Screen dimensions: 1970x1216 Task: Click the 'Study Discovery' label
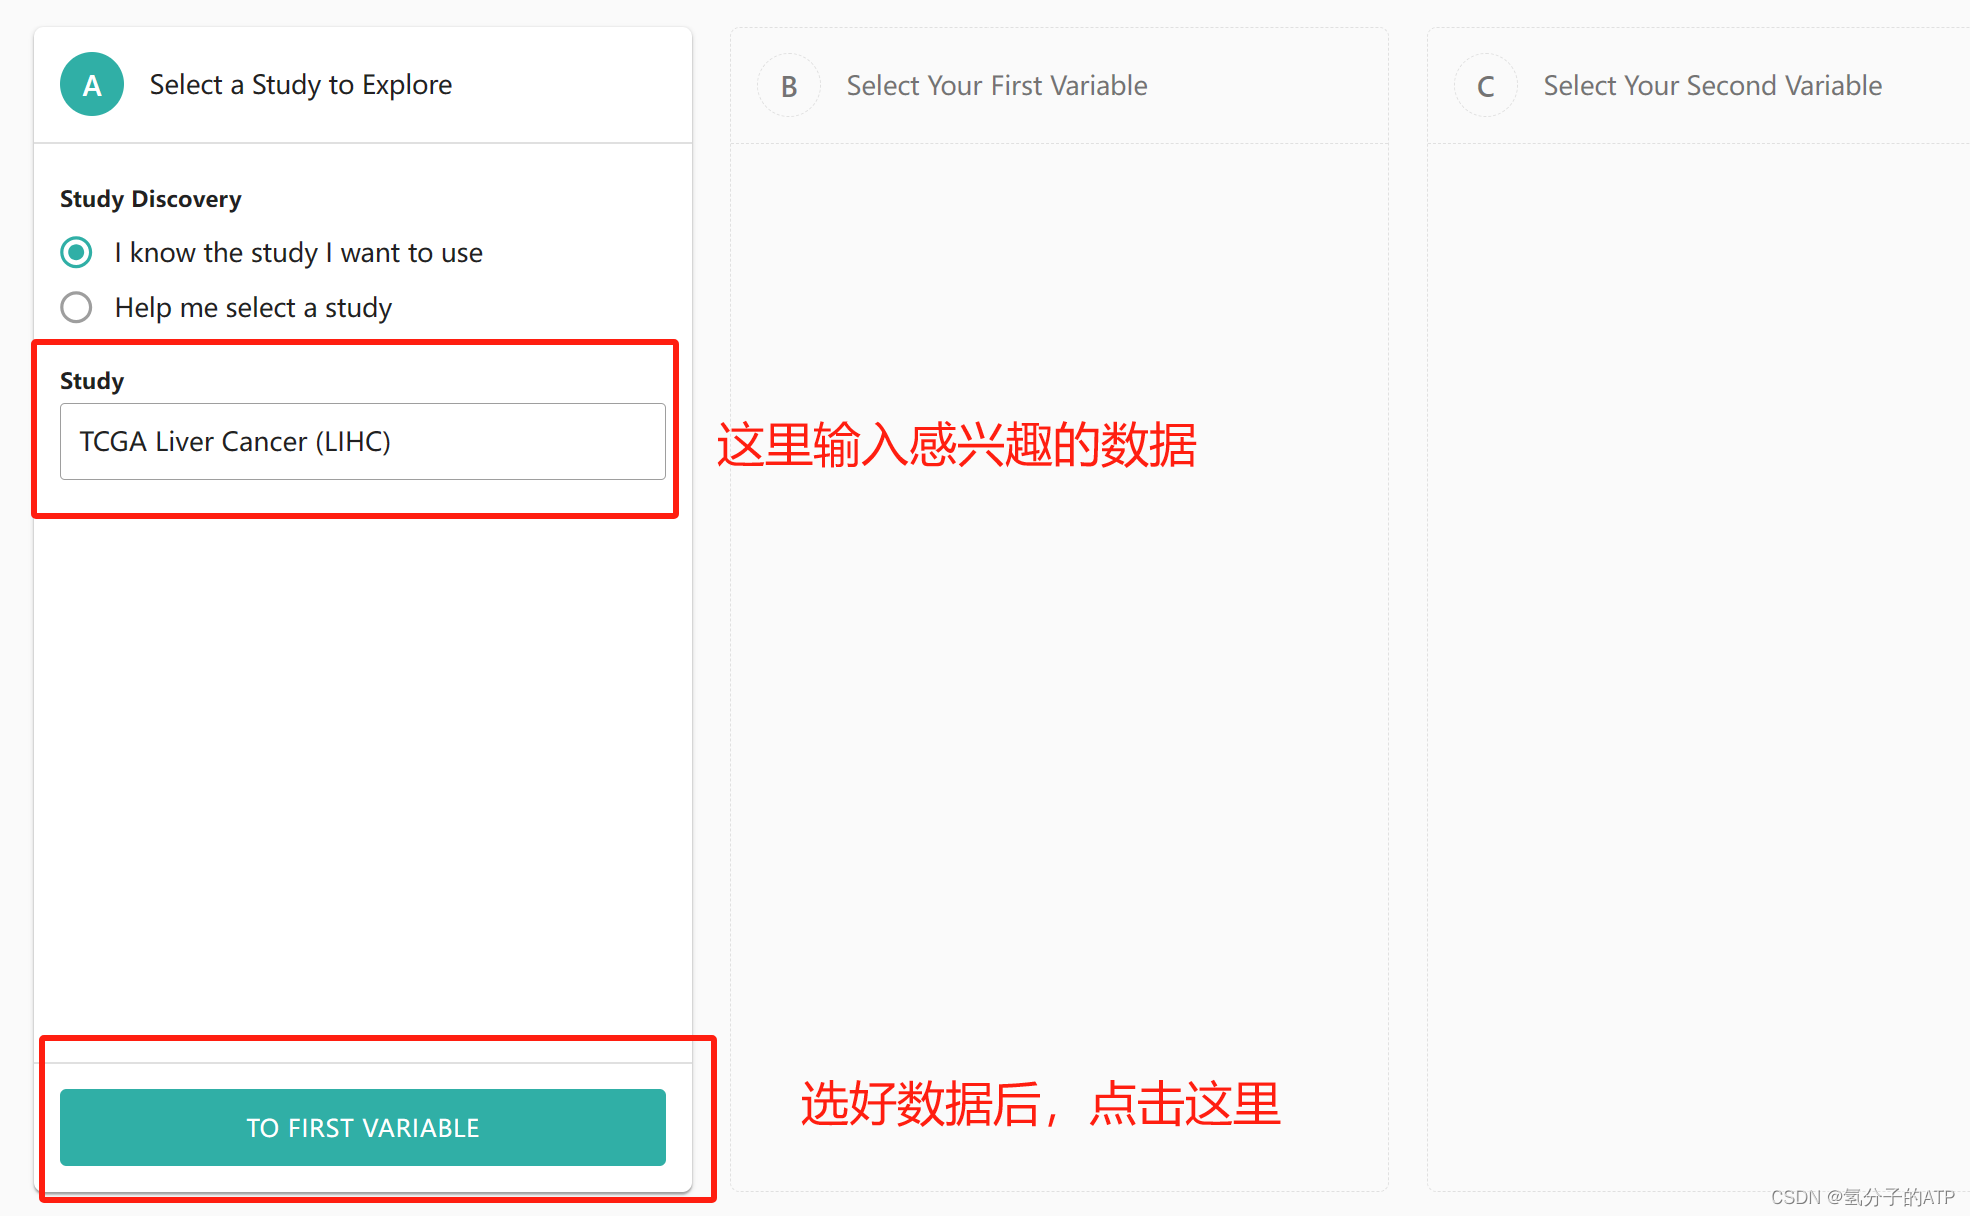[x=150, y=199]
